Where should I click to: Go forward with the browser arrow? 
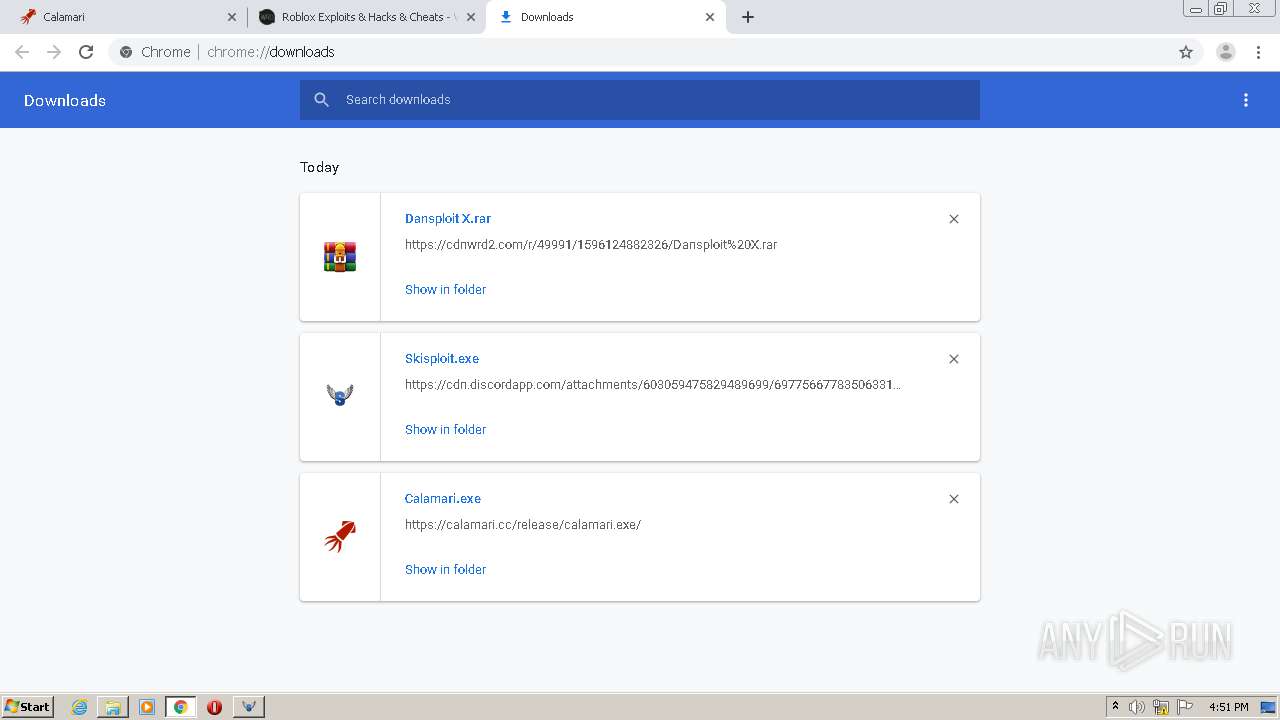coord(54,52)
